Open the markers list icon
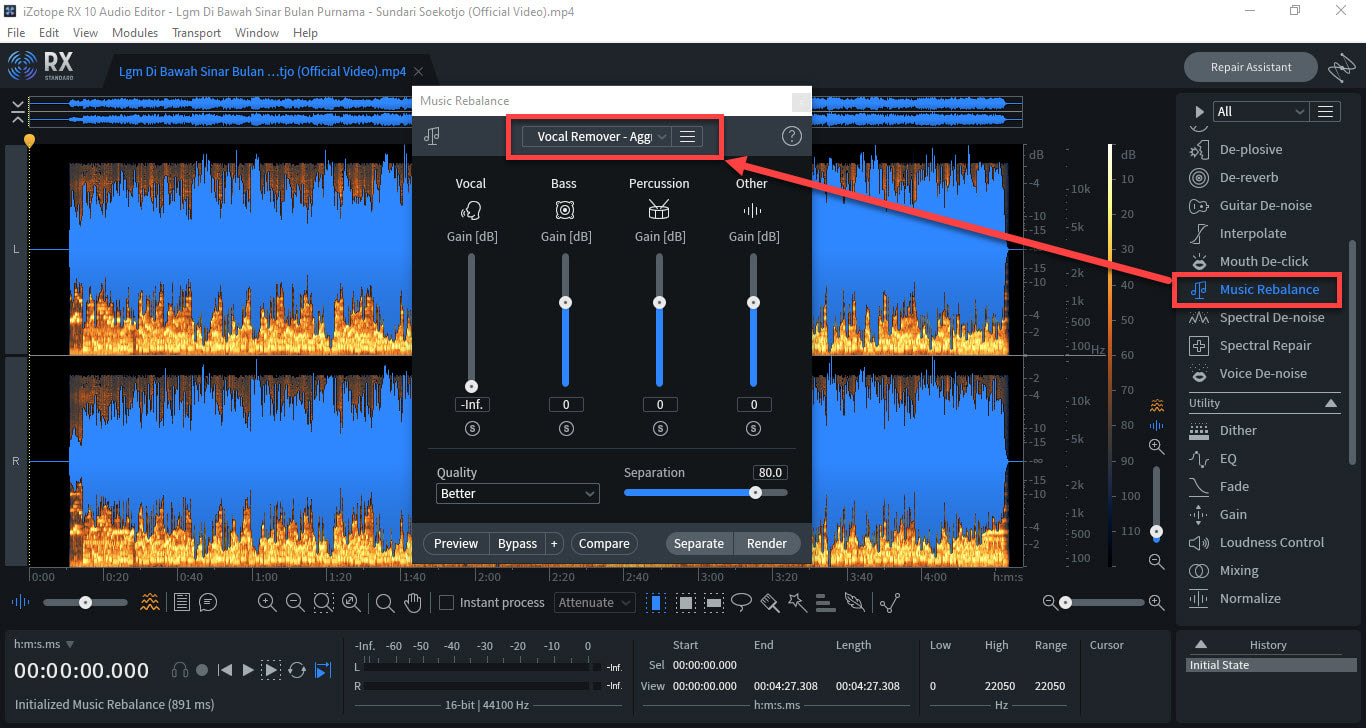1366x728 pixels. (x=182, y=602)
